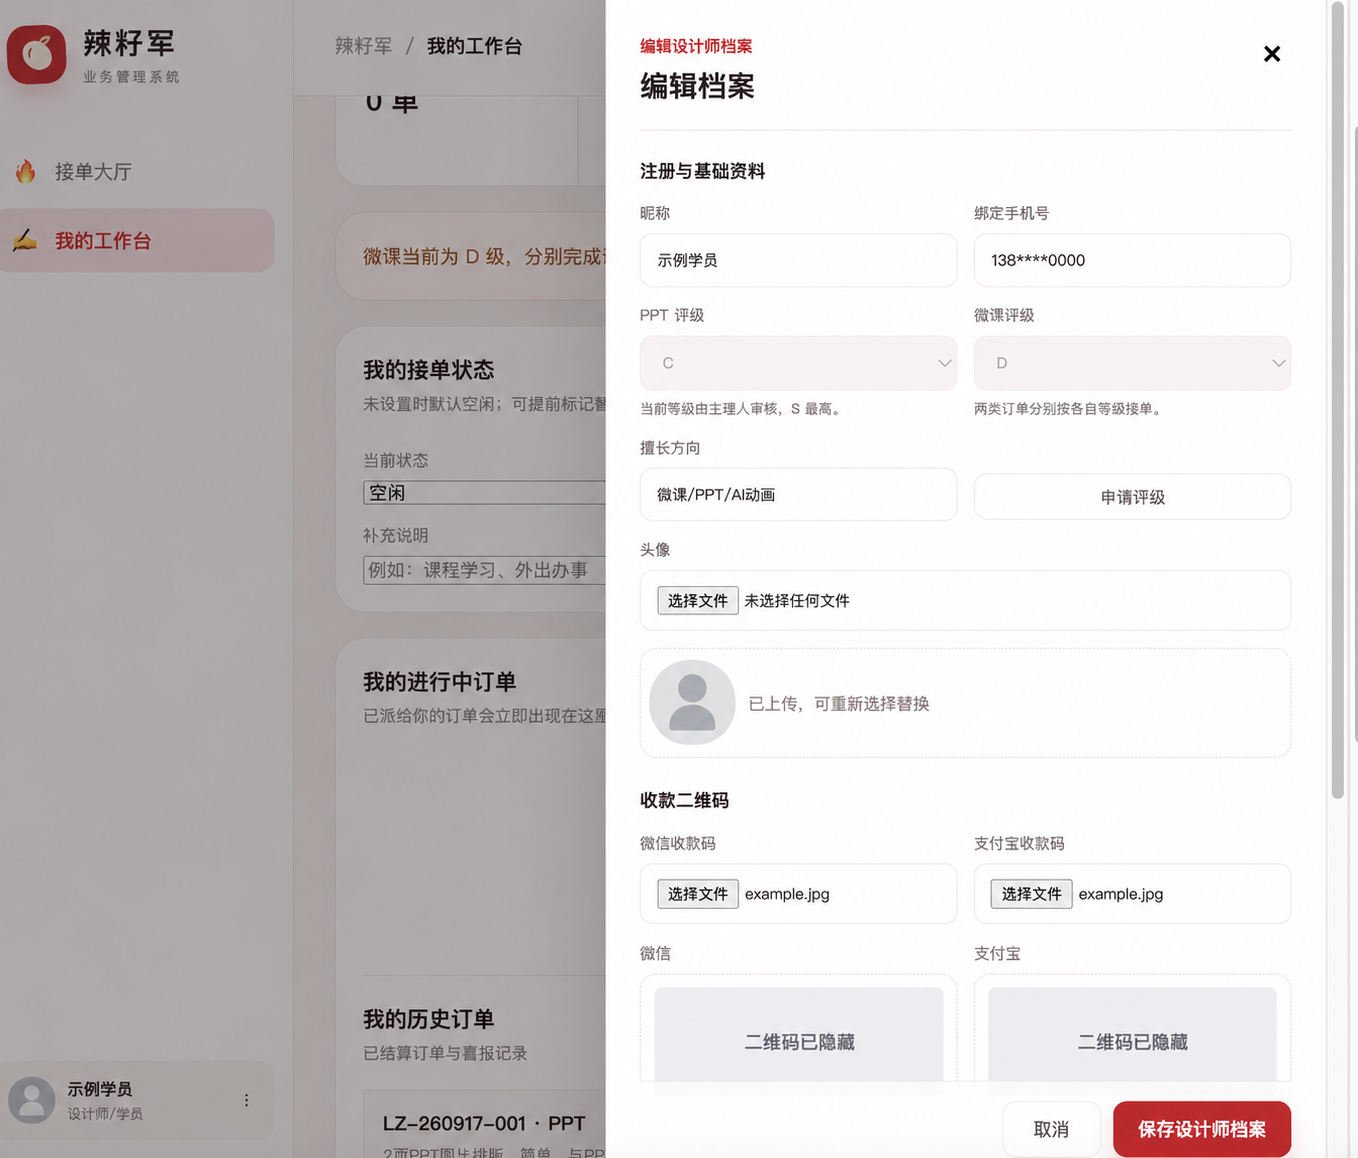Open the PPT 评级 dropdown showing C
Image resolution: width=1358 pixels, height=1158 pixels.
click(798, 363)
